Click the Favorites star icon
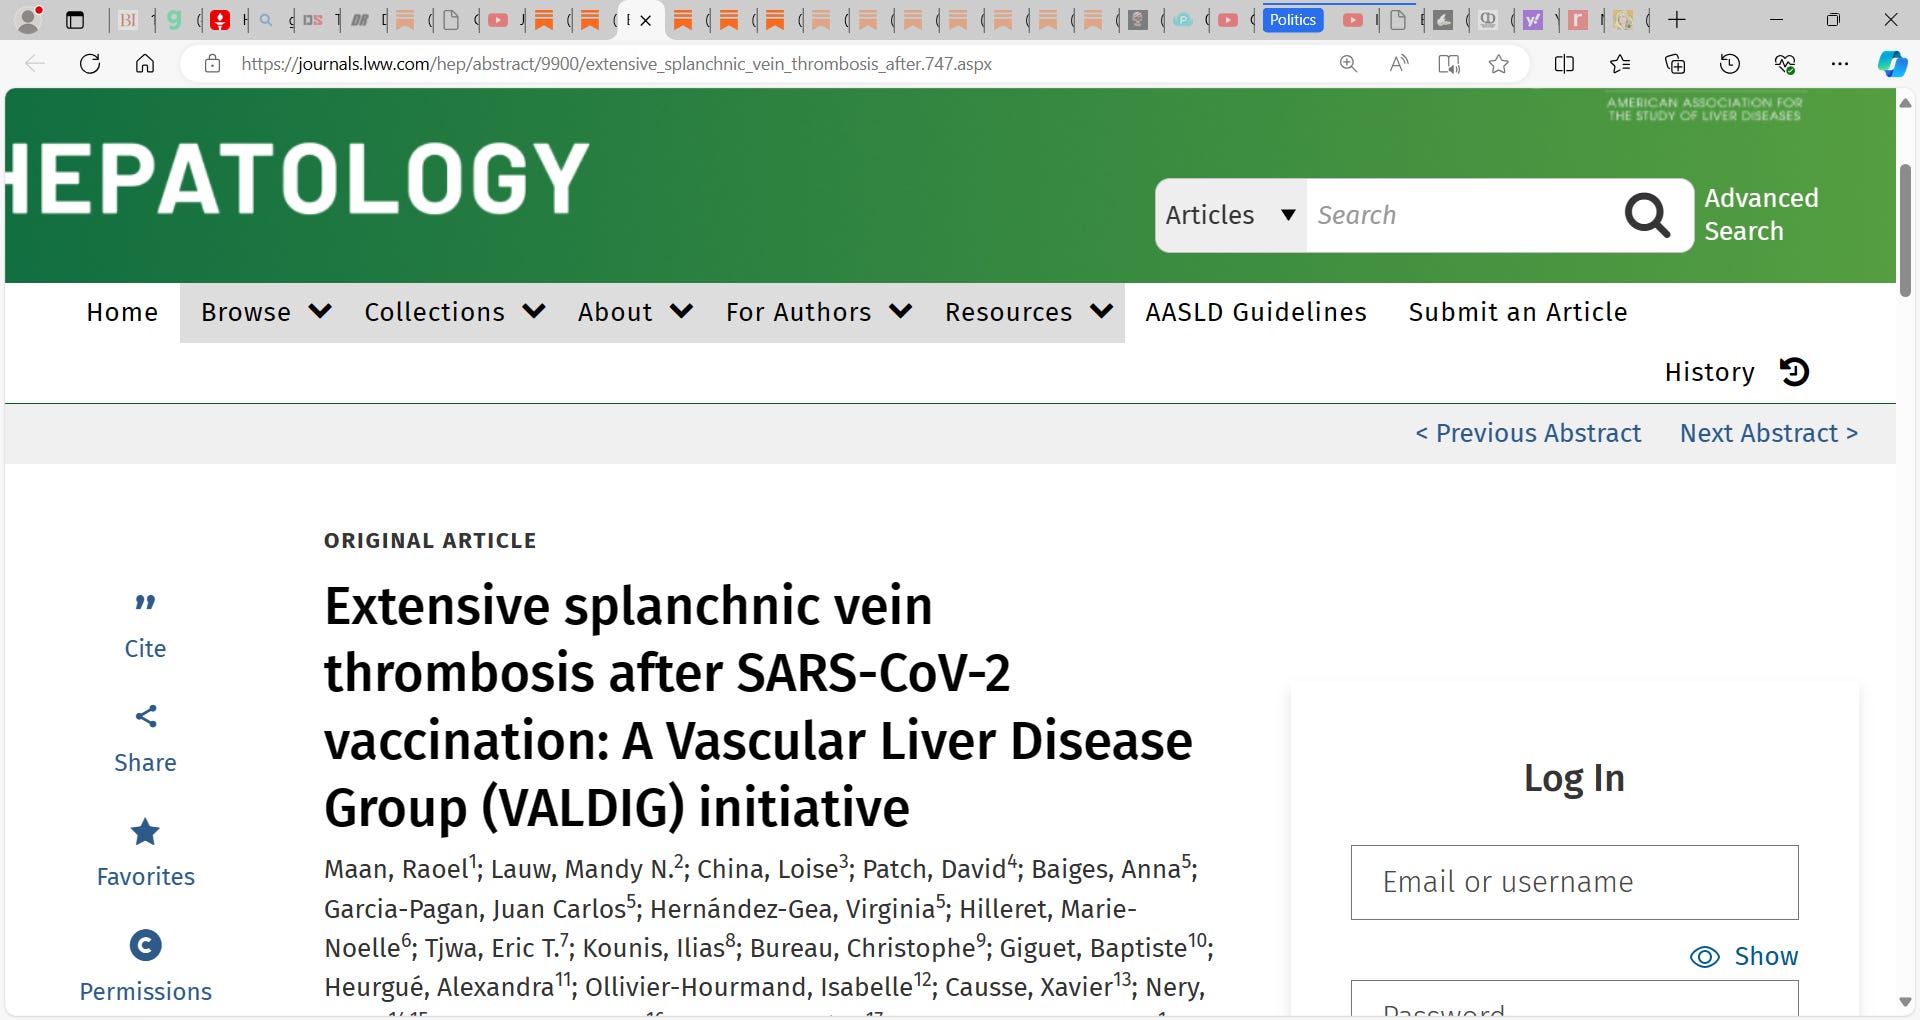 coord(145,831)
